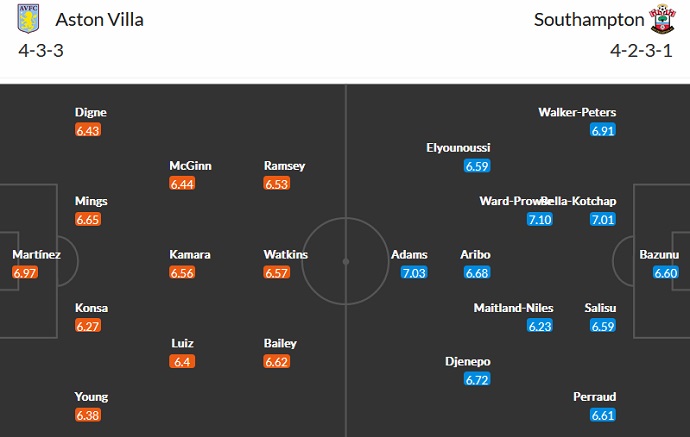
Task: Click Young's 6.38 rating badge
Action: (88, 415)
